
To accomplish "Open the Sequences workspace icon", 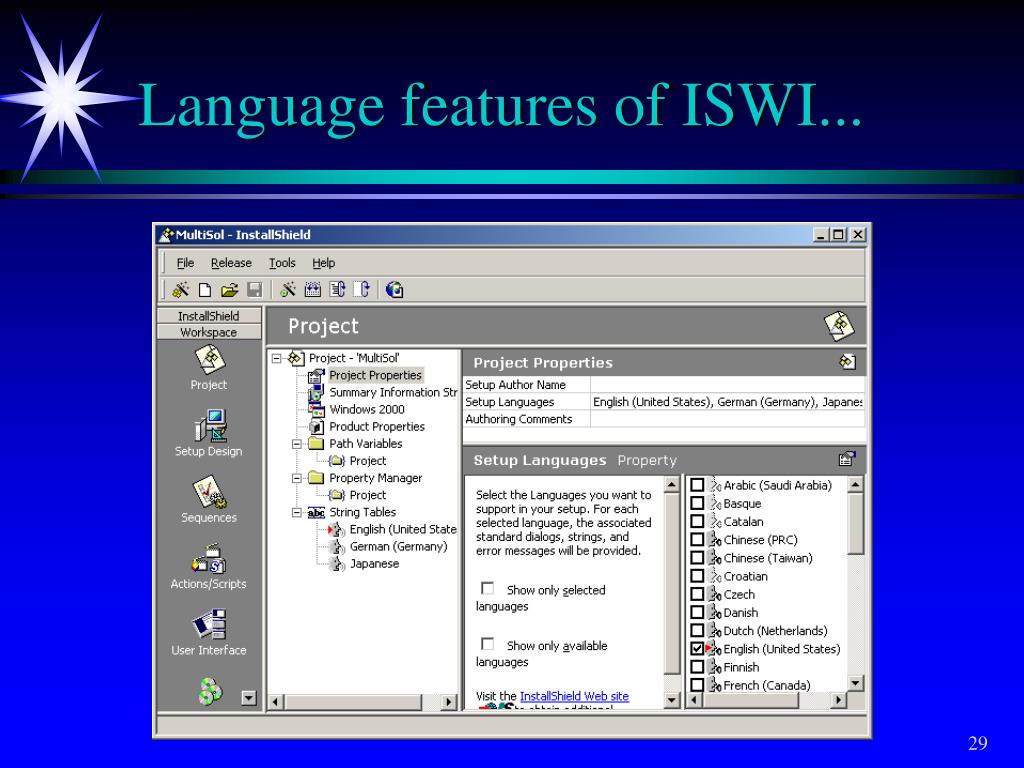I will (x=210, y=492).
